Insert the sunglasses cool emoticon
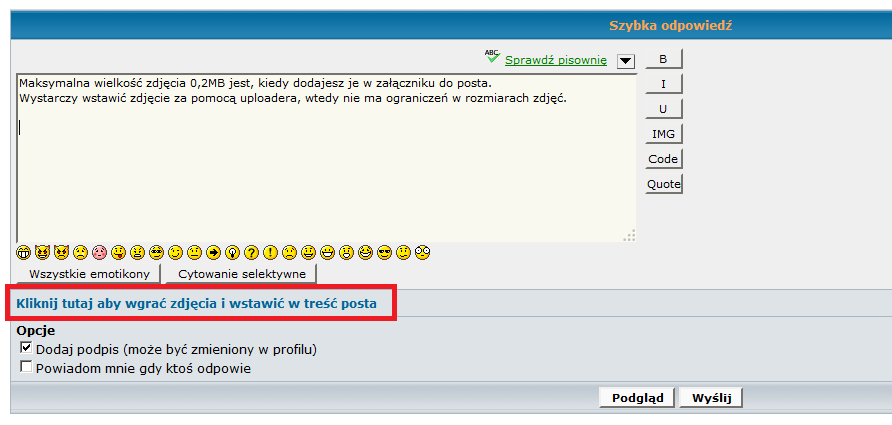Screen dimensions: 892x425 coord(384,251)
